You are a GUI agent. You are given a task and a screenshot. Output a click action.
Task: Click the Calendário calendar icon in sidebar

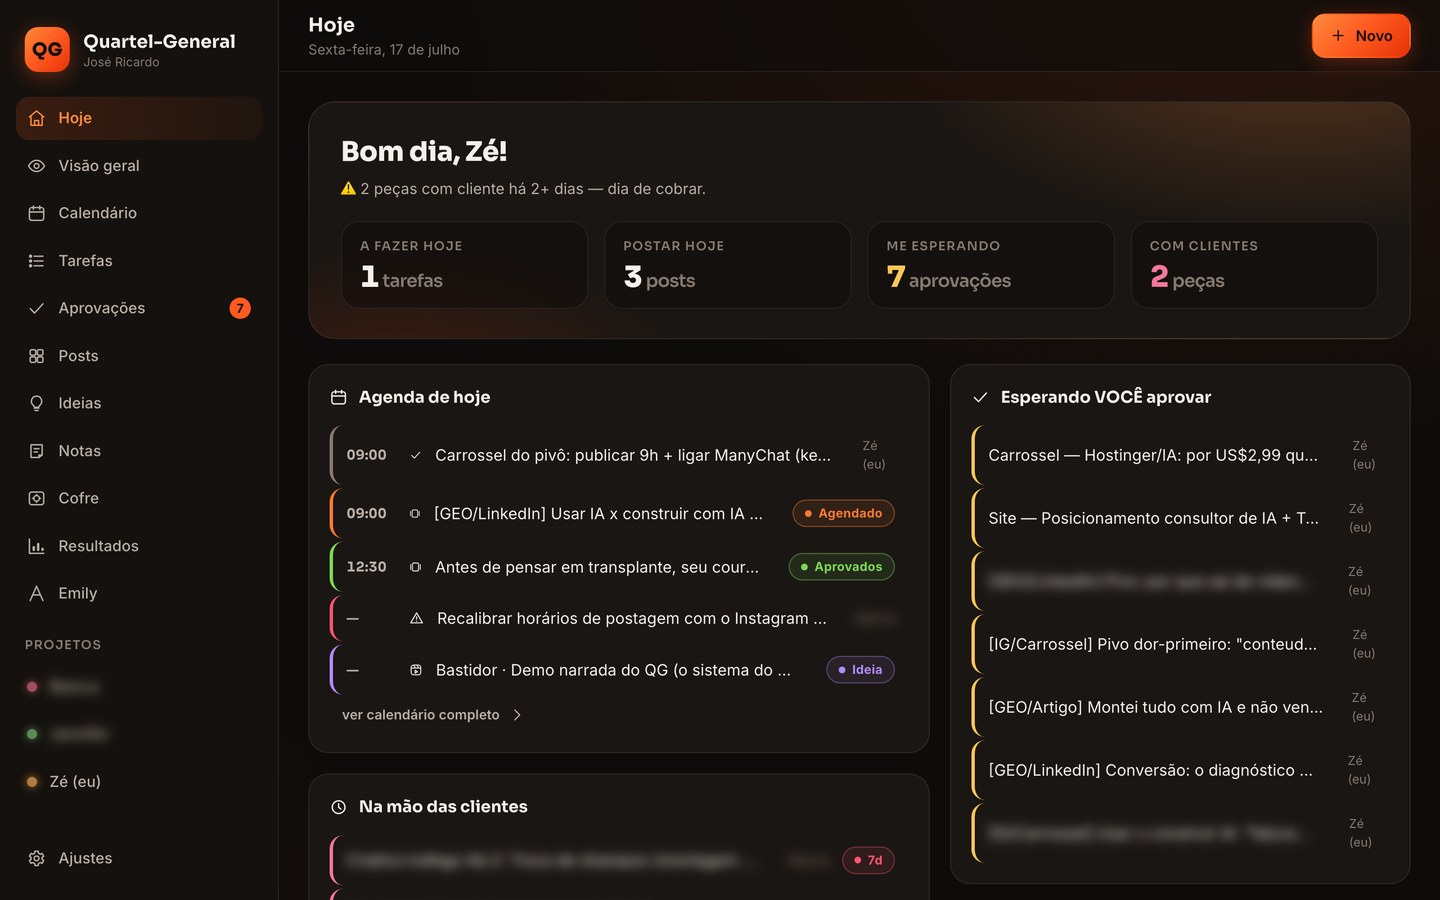point(37,213)
